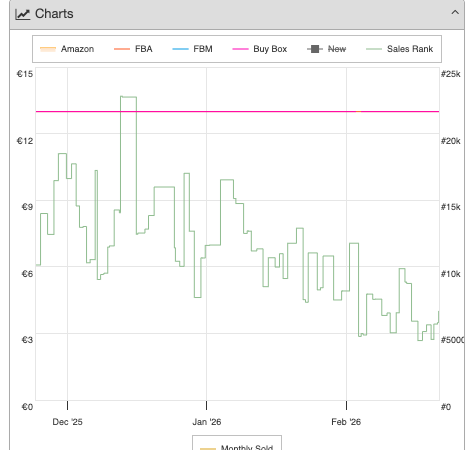Click the Charts panel title

[54, 14]
